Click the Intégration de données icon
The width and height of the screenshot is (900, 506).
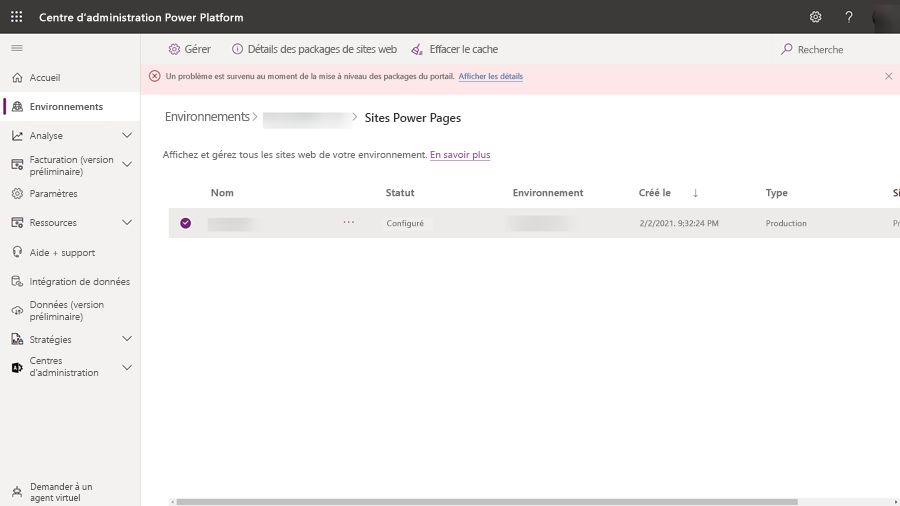click(17, 281)
